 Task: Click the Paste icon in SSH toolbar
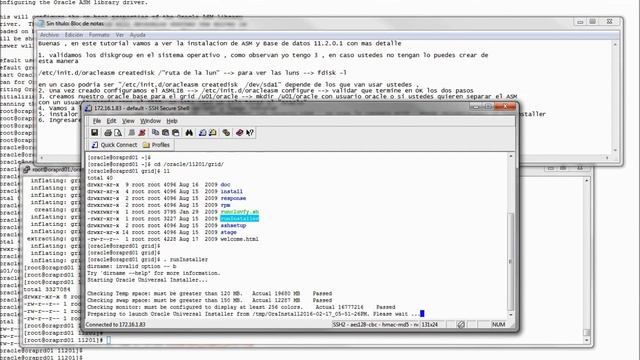(x=165, y=133)
